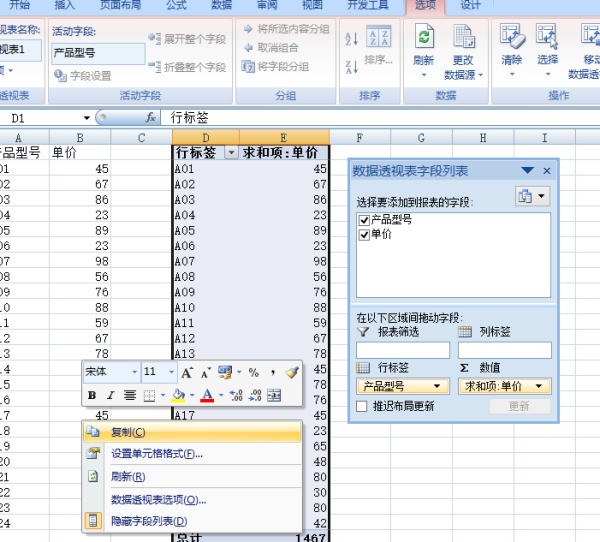Choose 数据透视表选项(O)... from context menu
The height and width of the screenshot is (542, 600).
pos(192,500)
